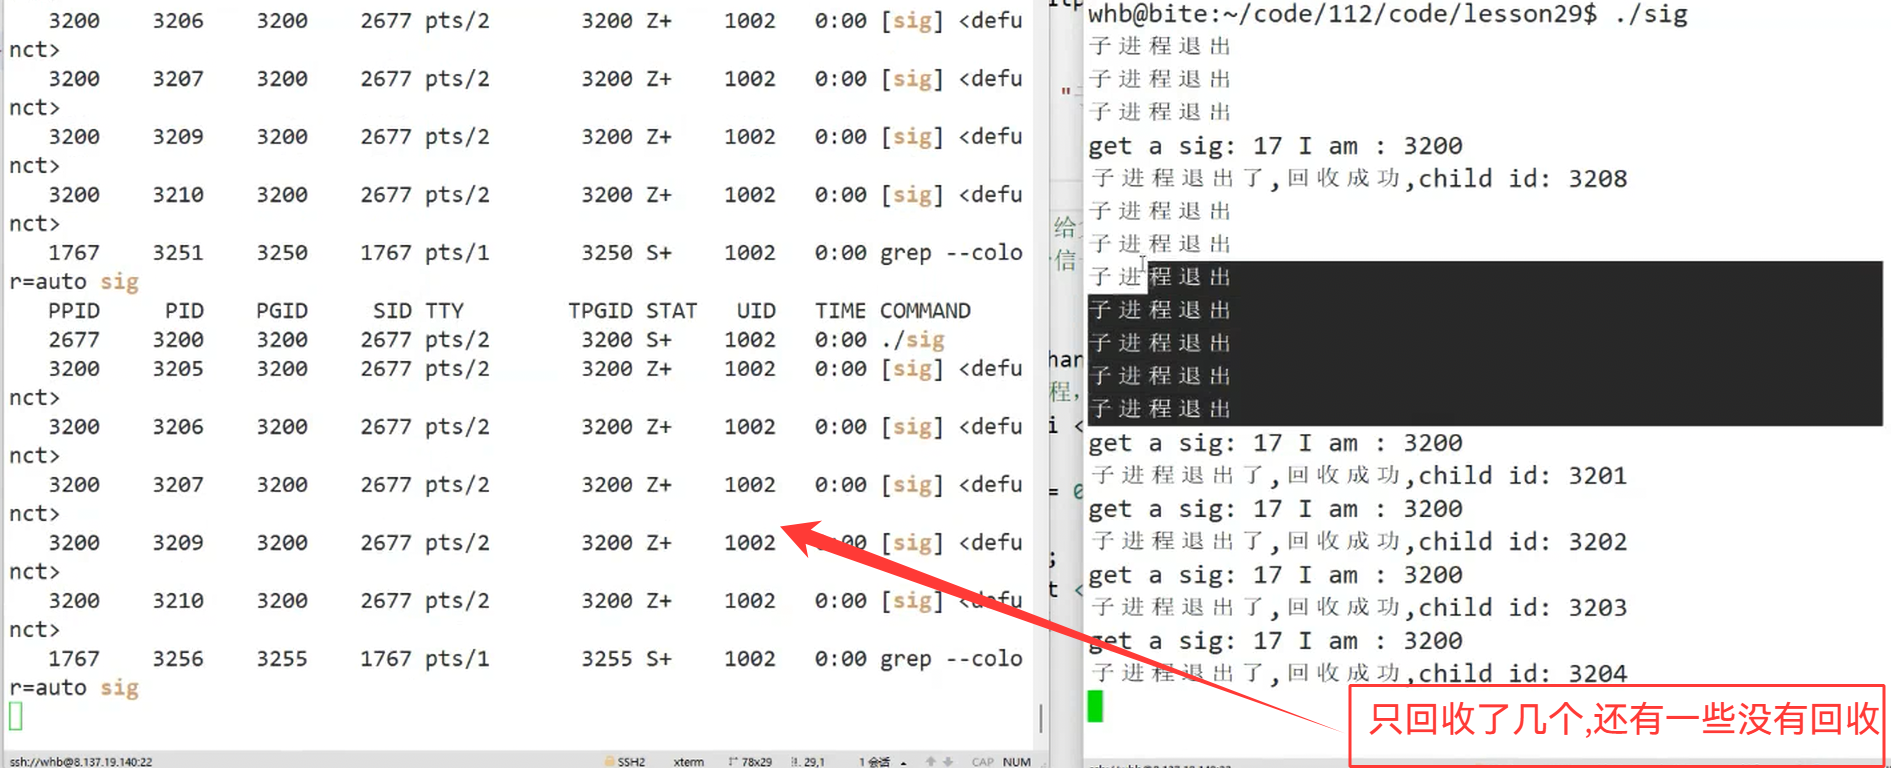Click the CAP lock indicator

coord(983,762)
